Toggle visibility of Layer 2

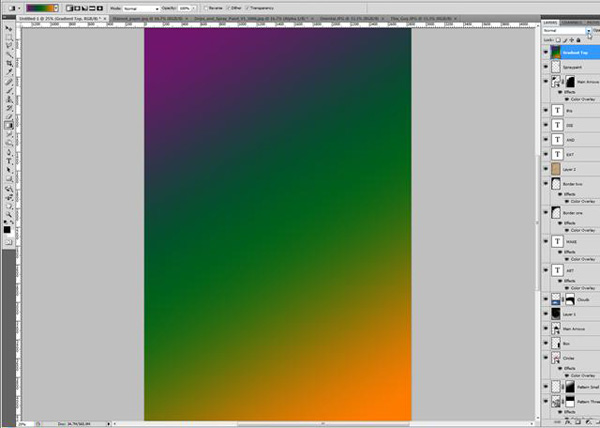(x=546, y=169)
